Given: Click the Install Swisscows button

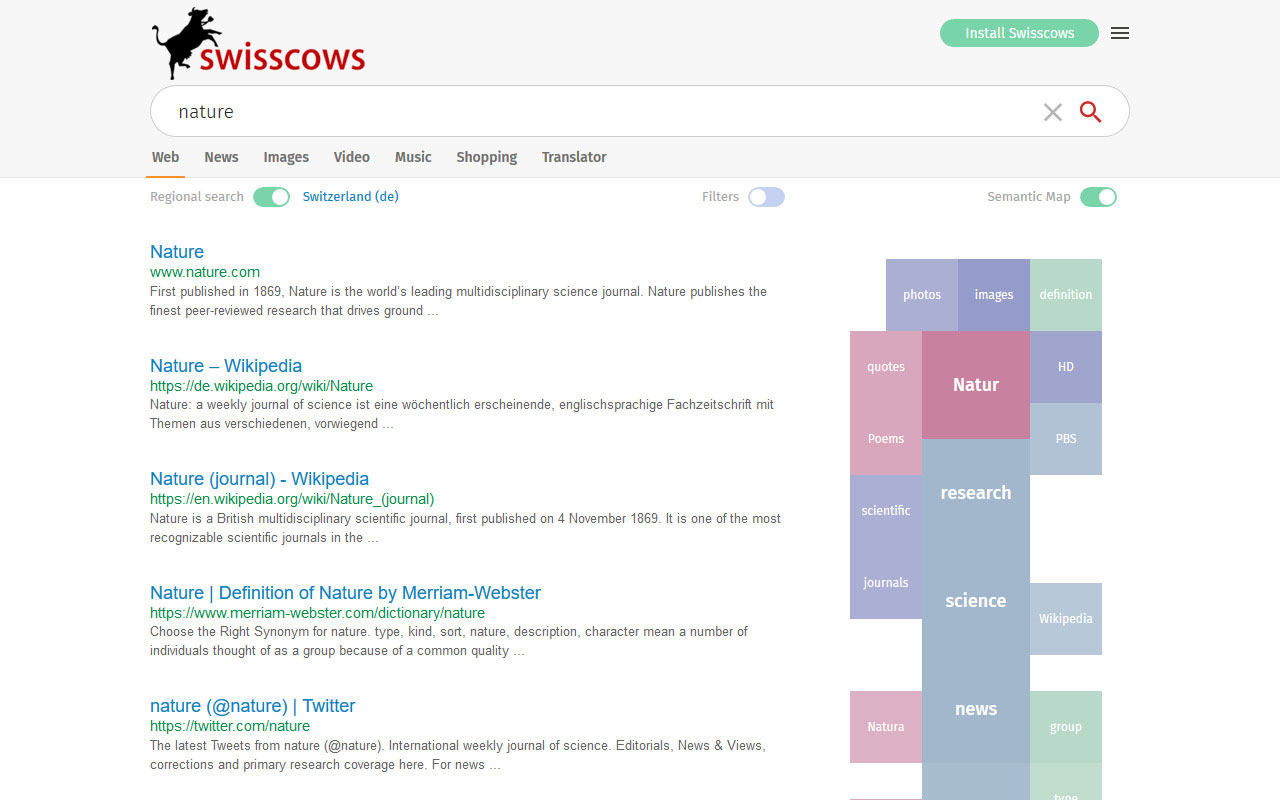Looking at the screenshot, I should pos(1019,33).
